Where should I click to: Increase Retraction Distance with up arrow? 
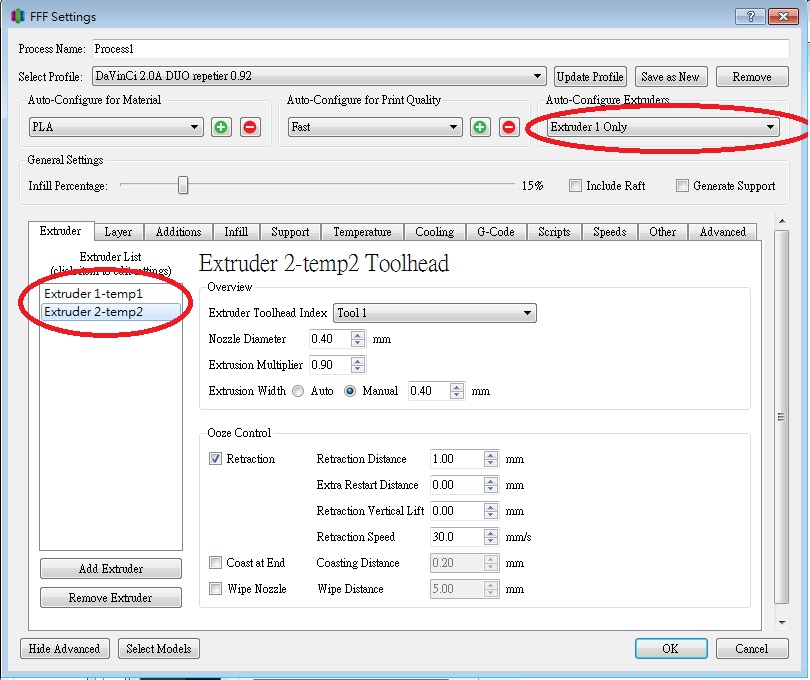tap(491, 455)
